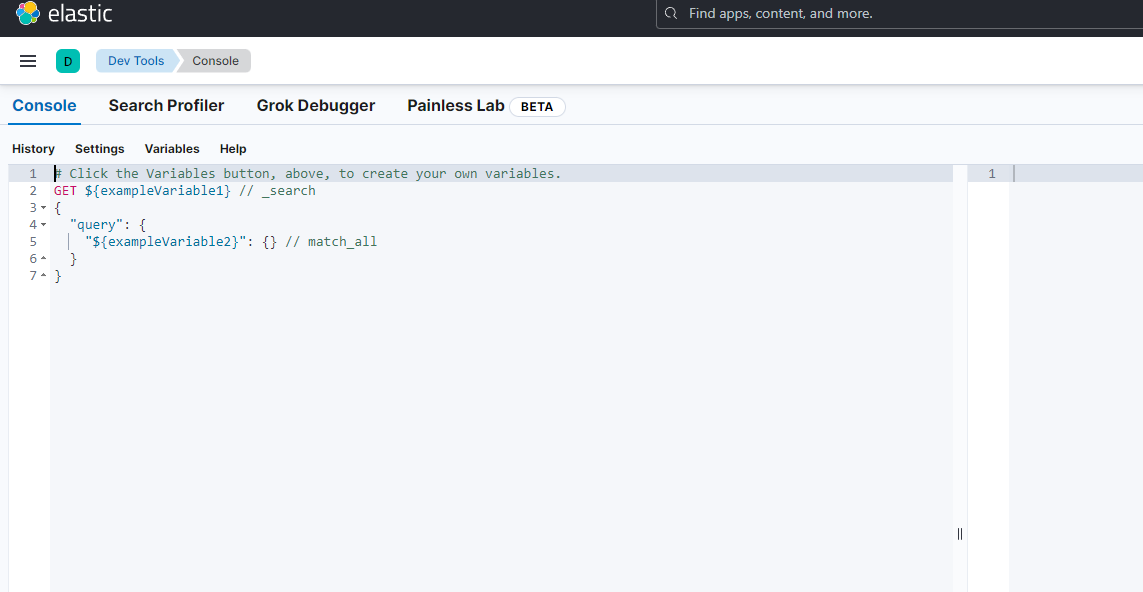Collapse the fold arrow at line 4
The image size is (1143, 592).
[44, 225]
